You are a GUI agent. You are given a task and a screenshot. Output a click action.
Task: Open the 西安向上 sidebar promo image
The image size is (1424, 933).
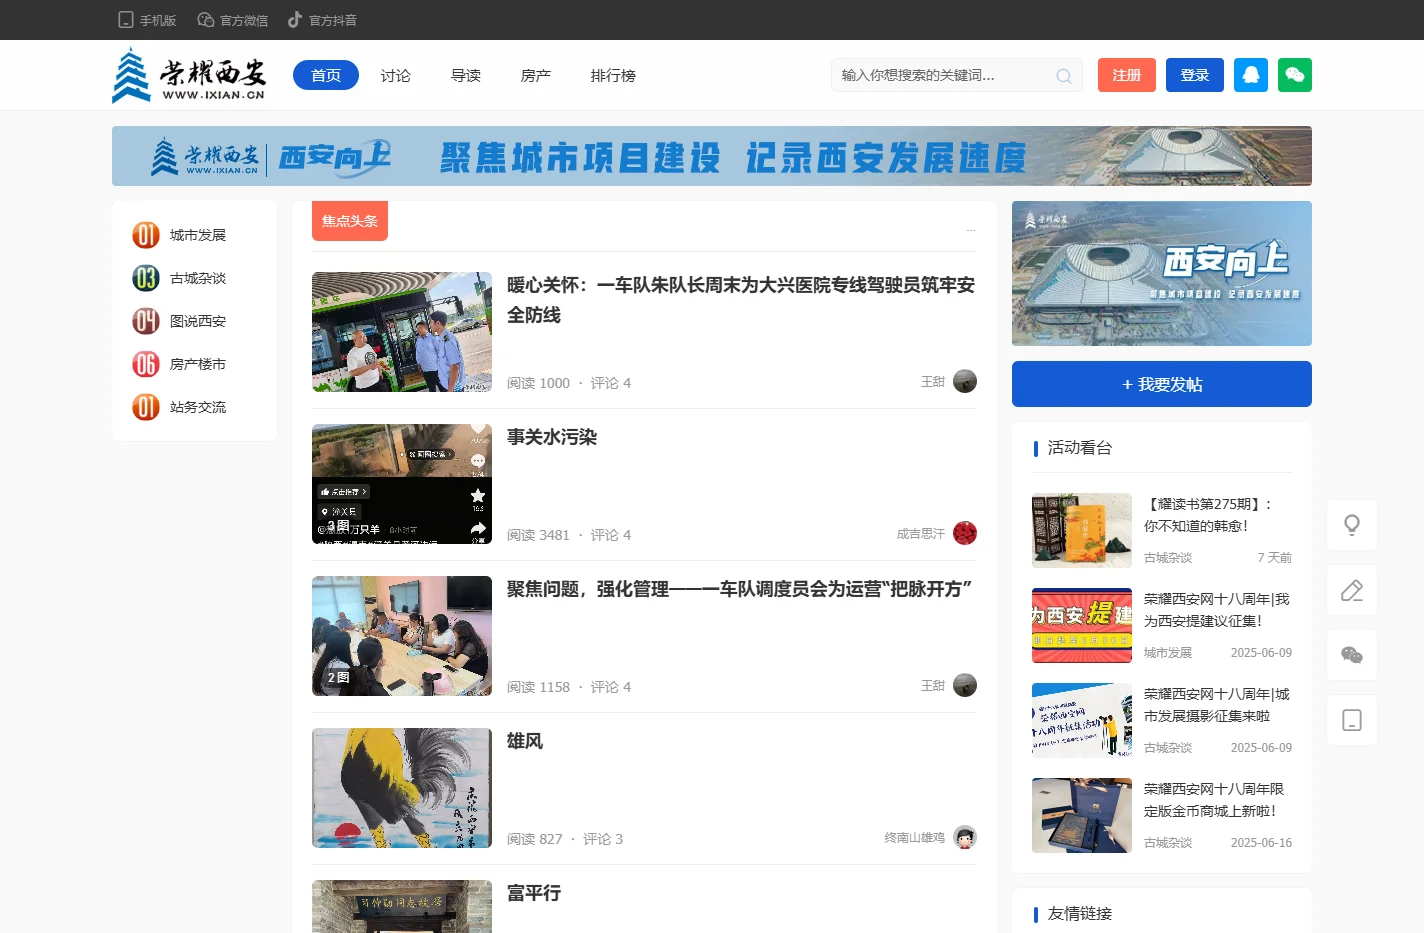(x=1162, y=274)
